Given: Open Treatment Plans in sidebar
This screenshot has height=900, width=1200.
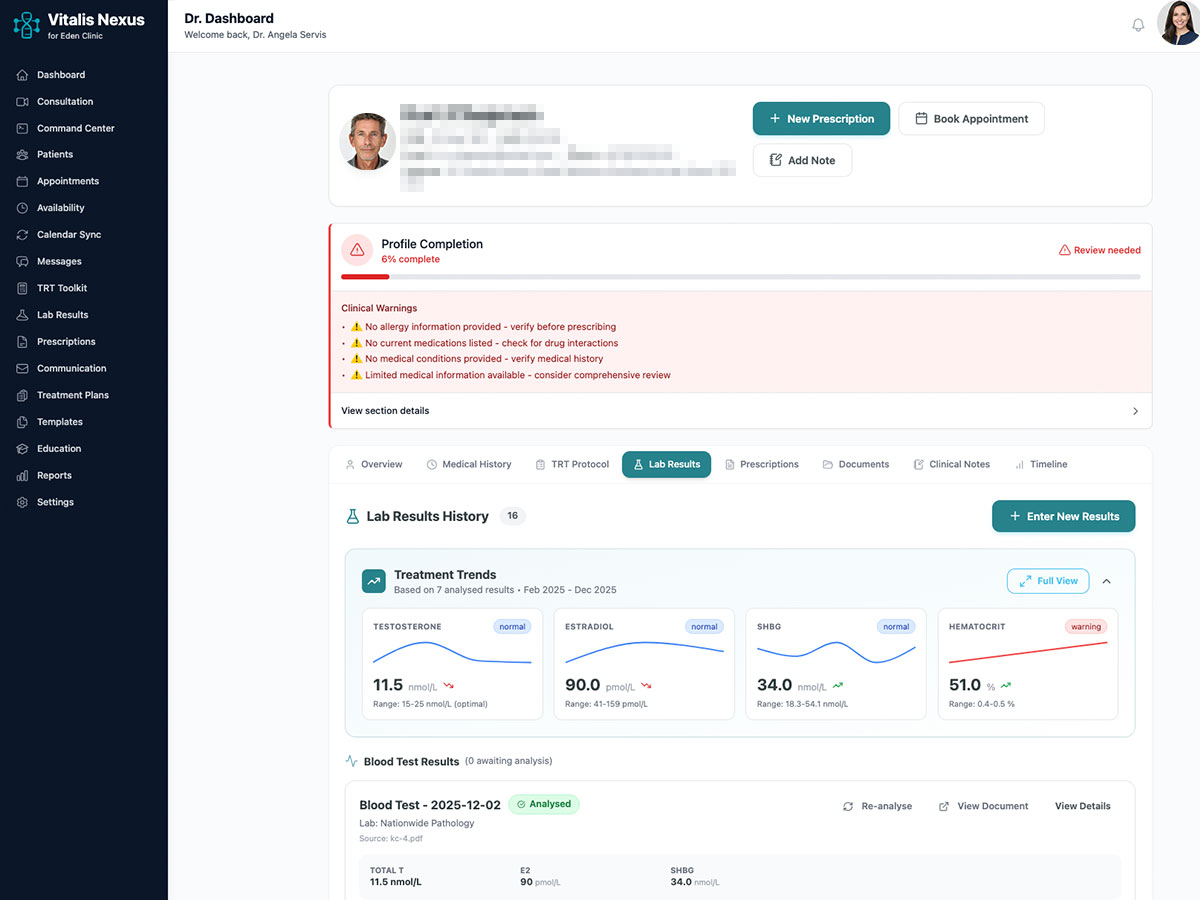Looking at the screenshot, I should click(72, 395).
